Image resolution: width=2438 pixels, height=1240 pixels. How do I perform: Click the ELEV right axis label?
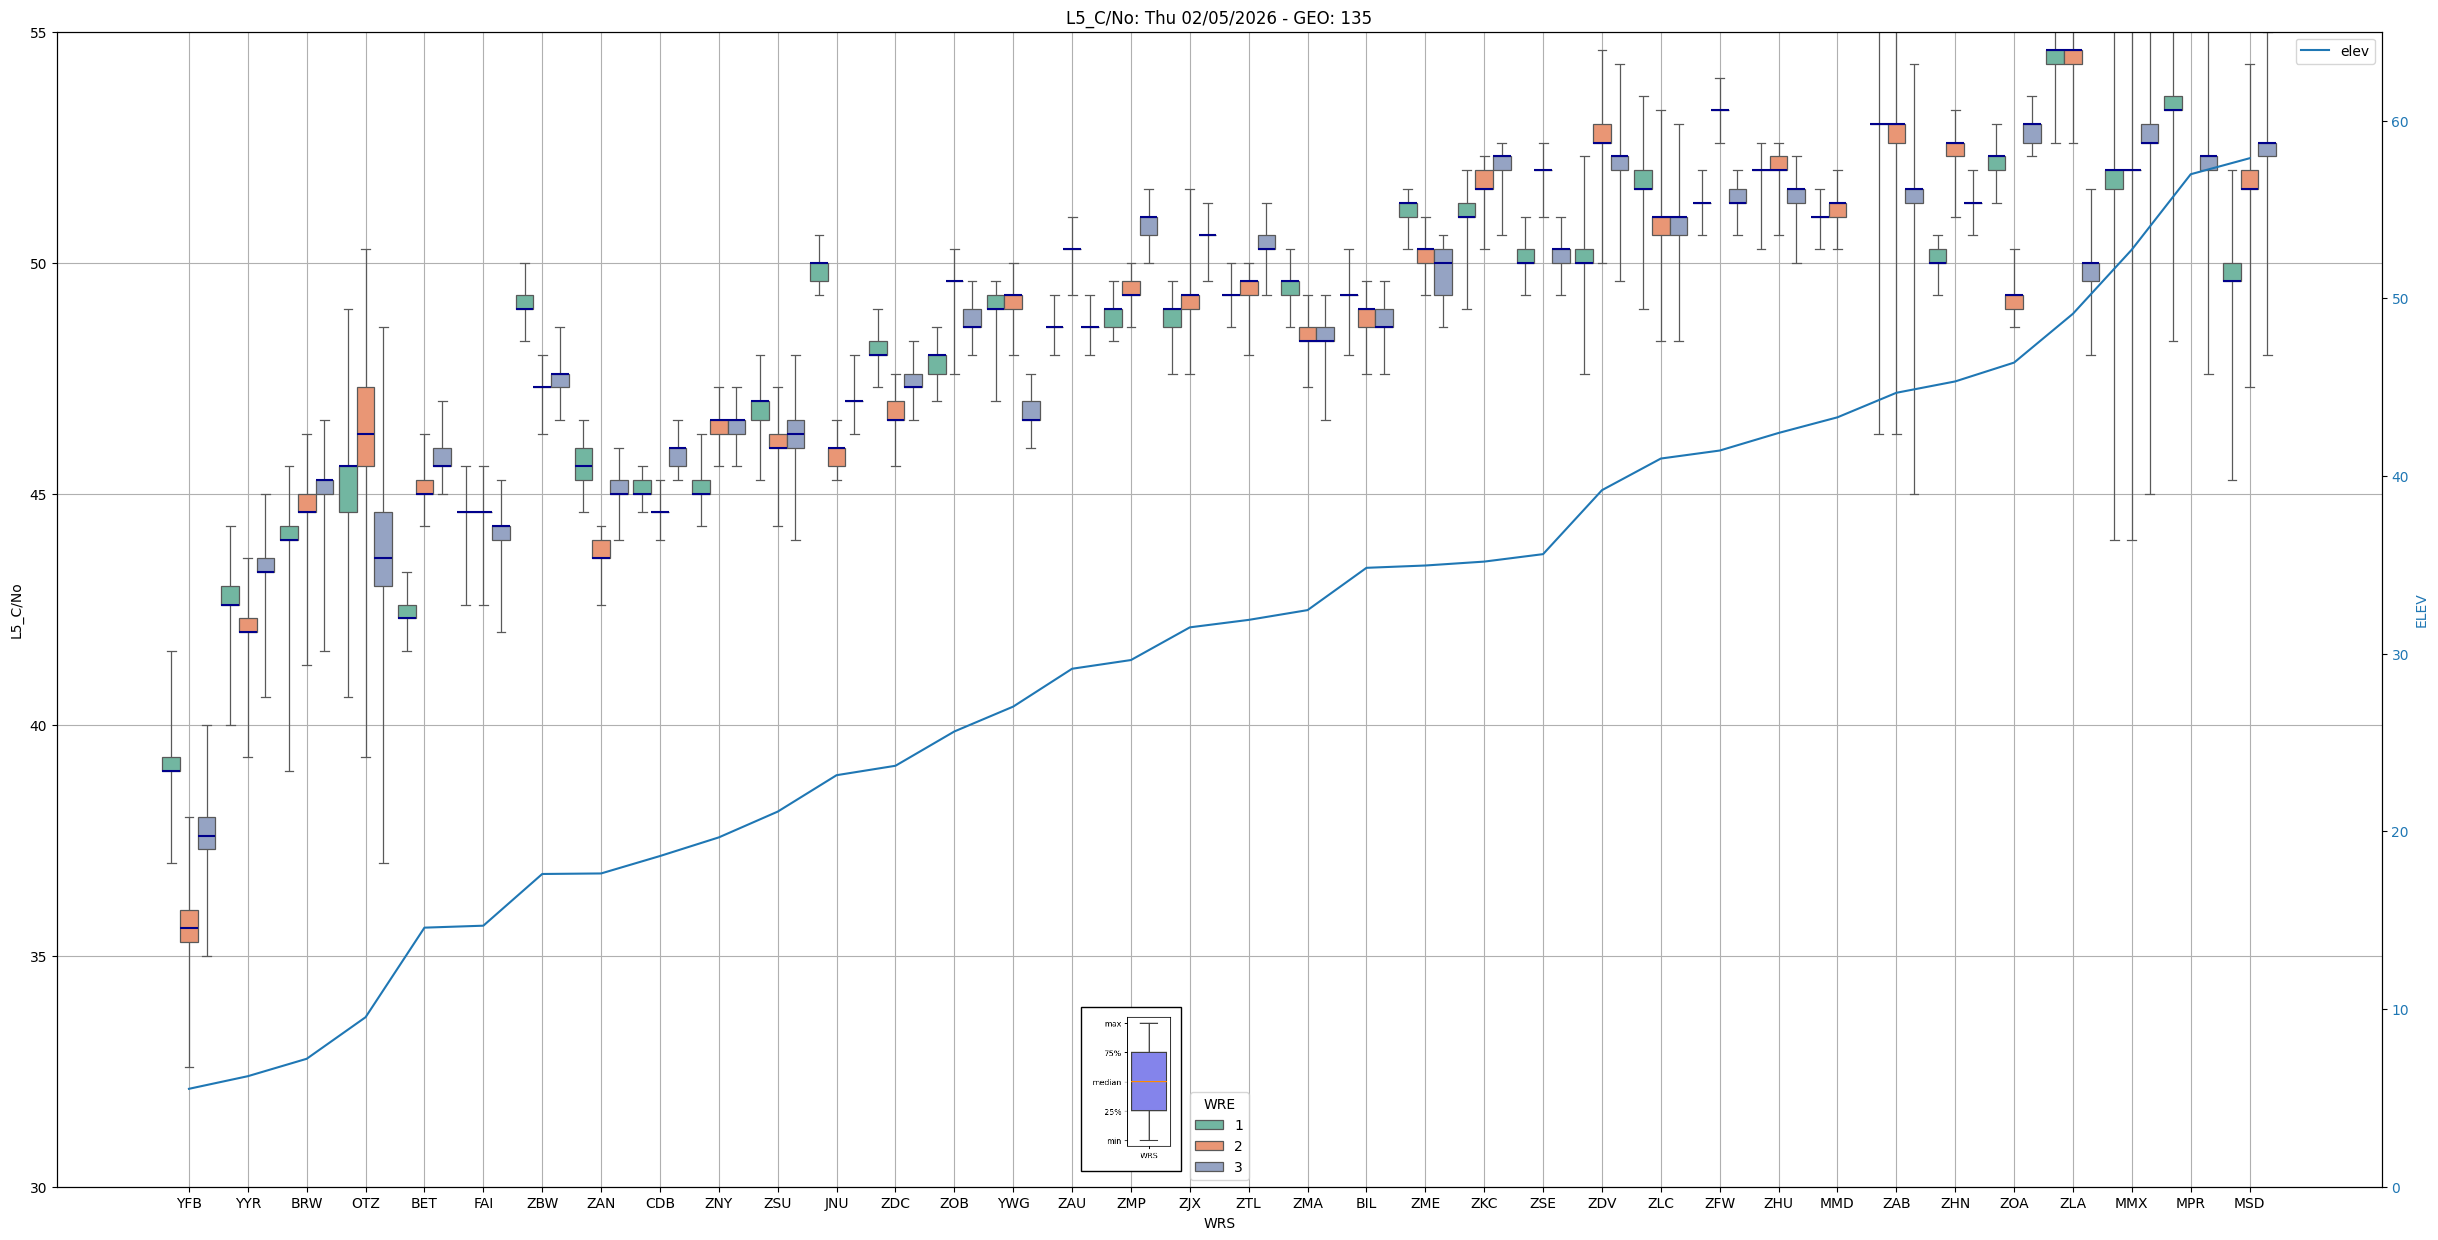(2421, 611)
